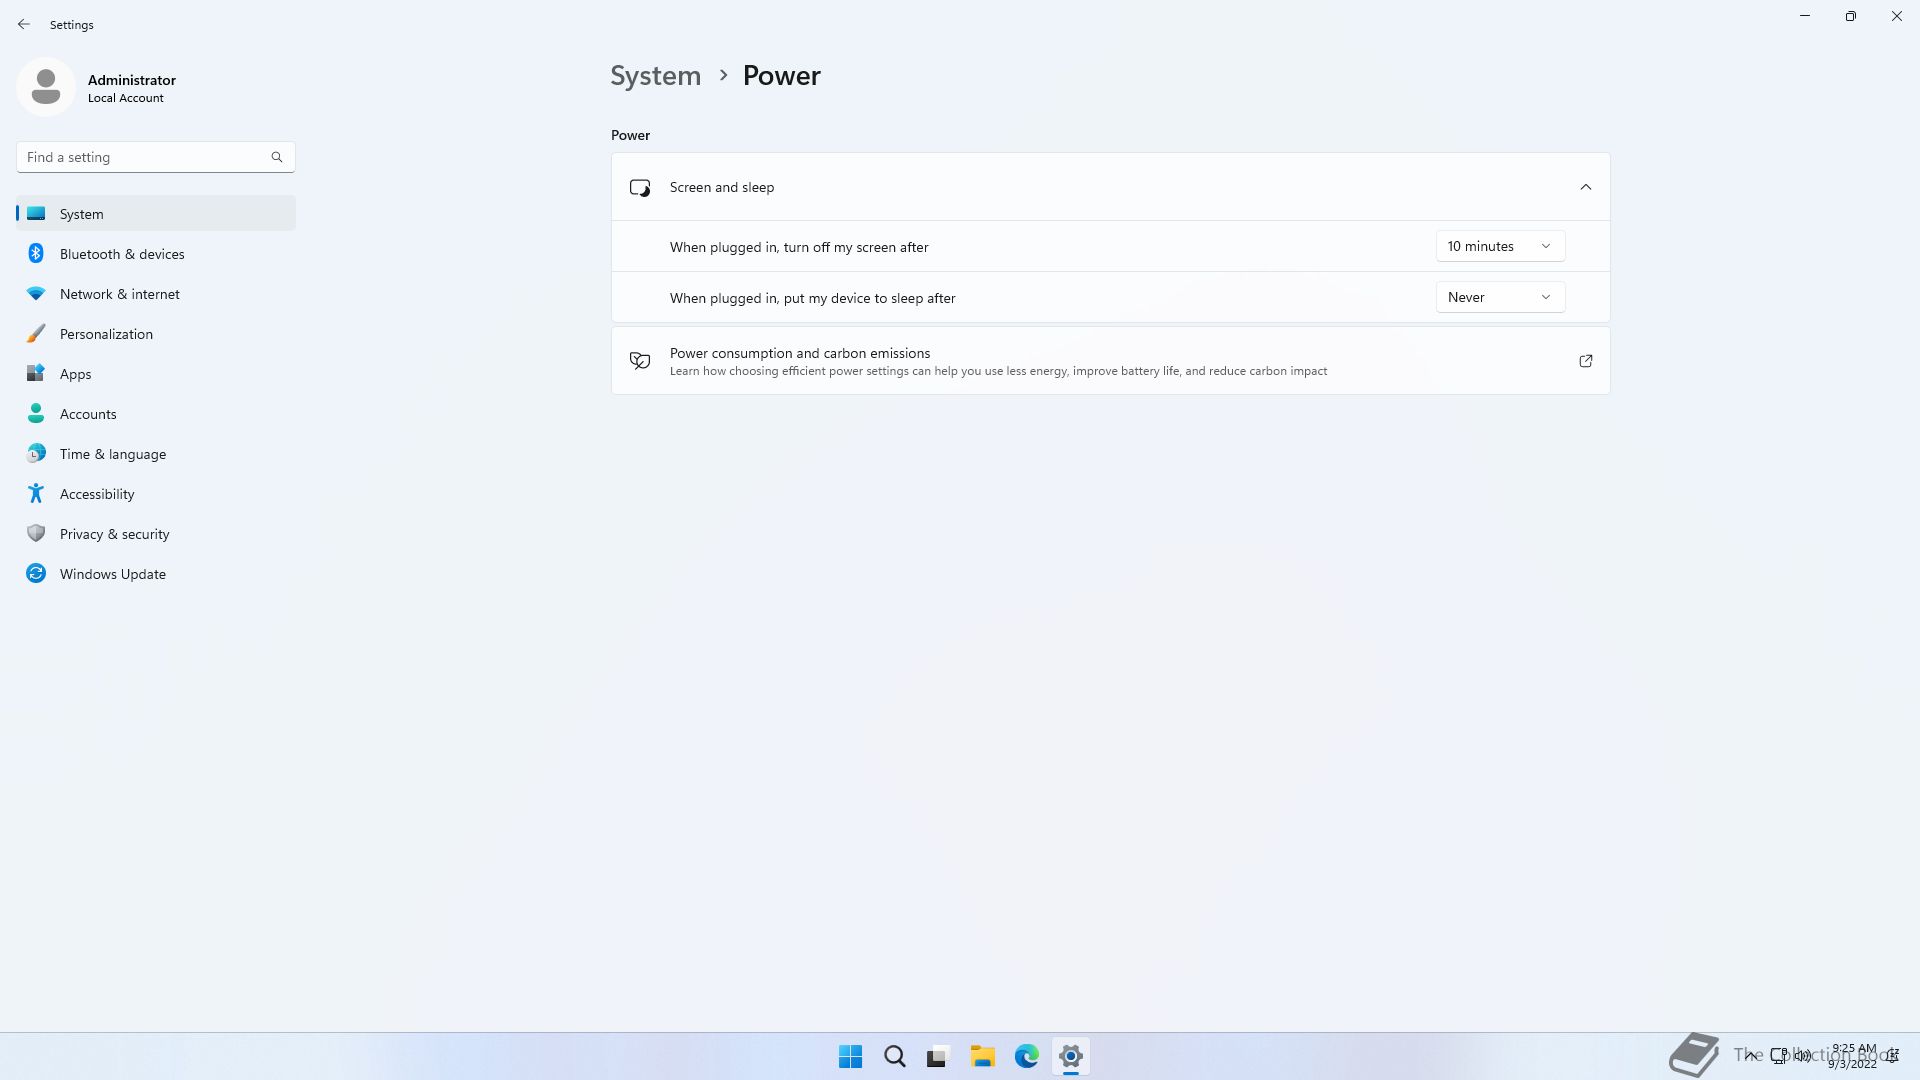Open Microsoft Edge from taskbar
Viewport: 1920px width, 1080px height.
(x=1026, y=1056)
